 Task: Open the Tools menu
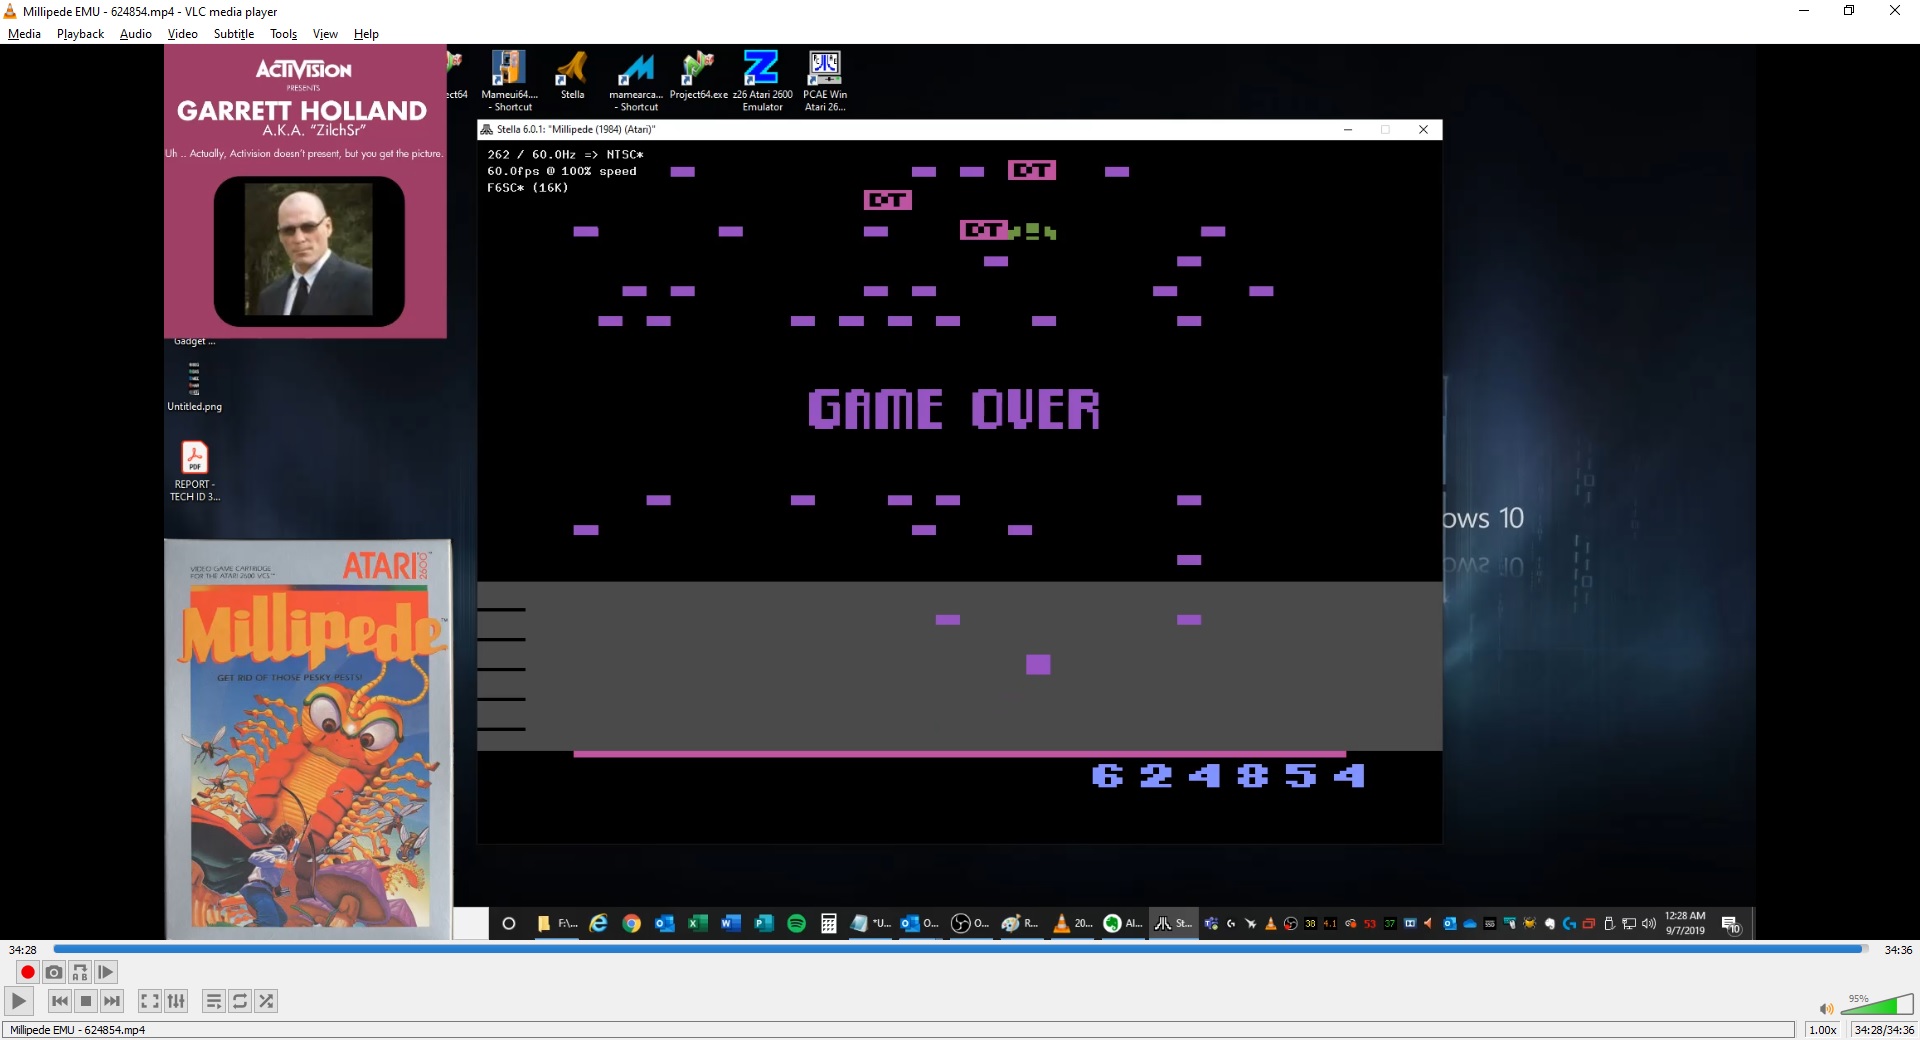pyautogui.click(x=284, y=34)
